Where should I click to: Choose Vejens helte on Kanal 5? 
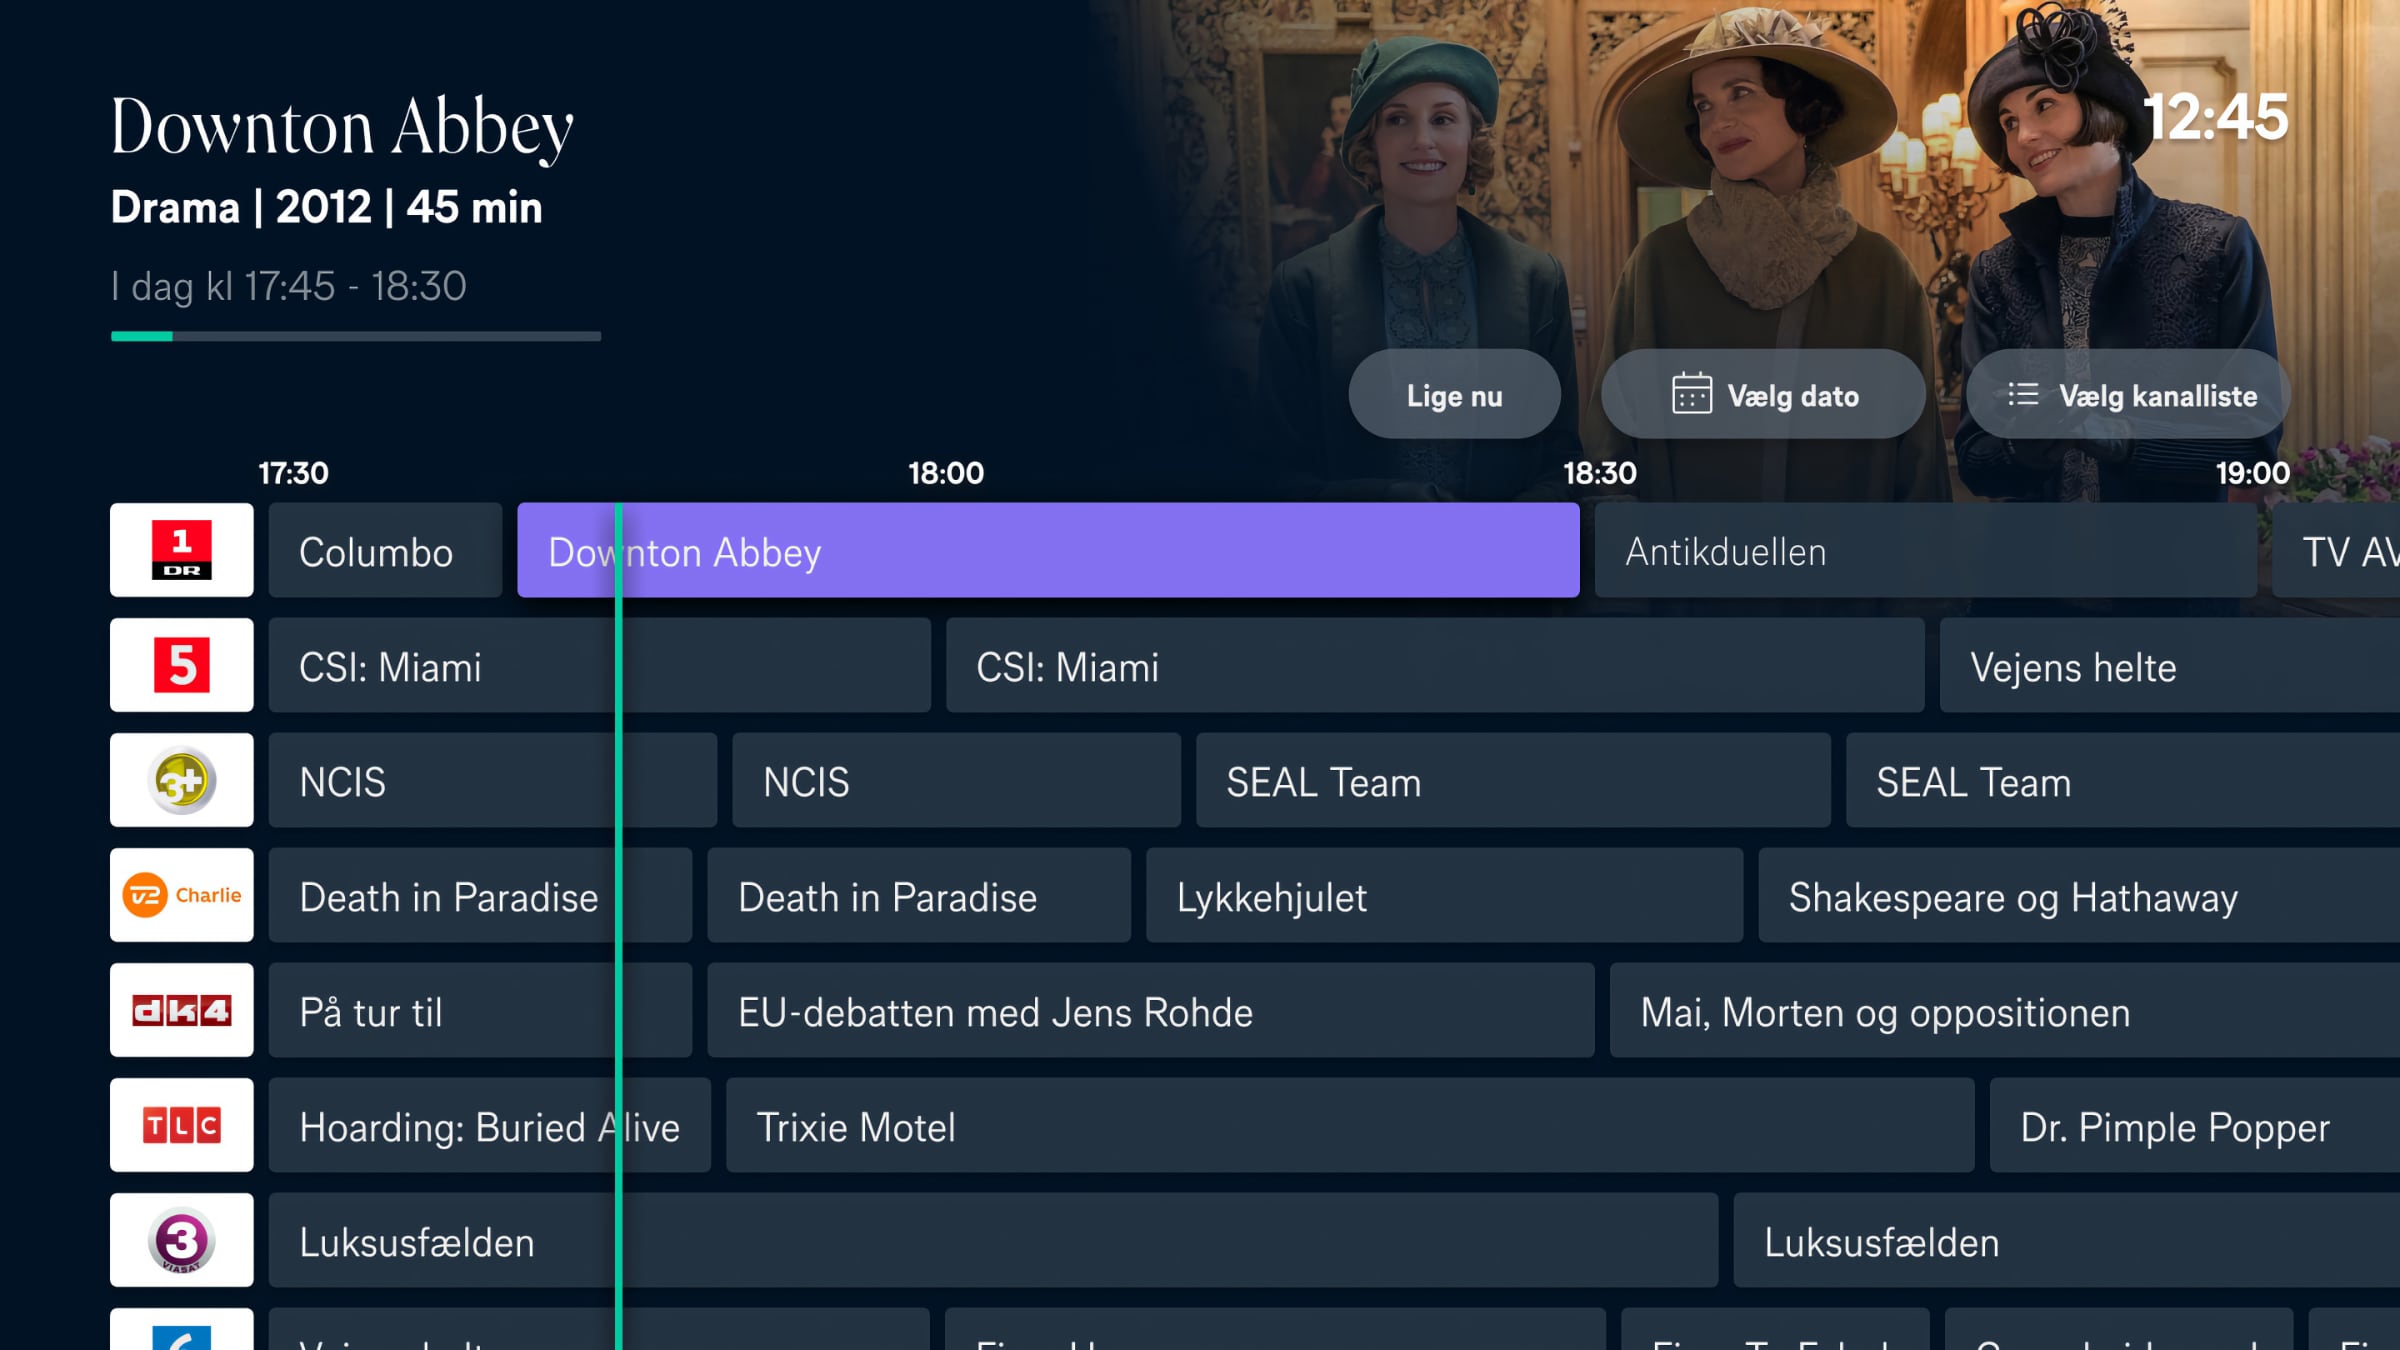2169,665
